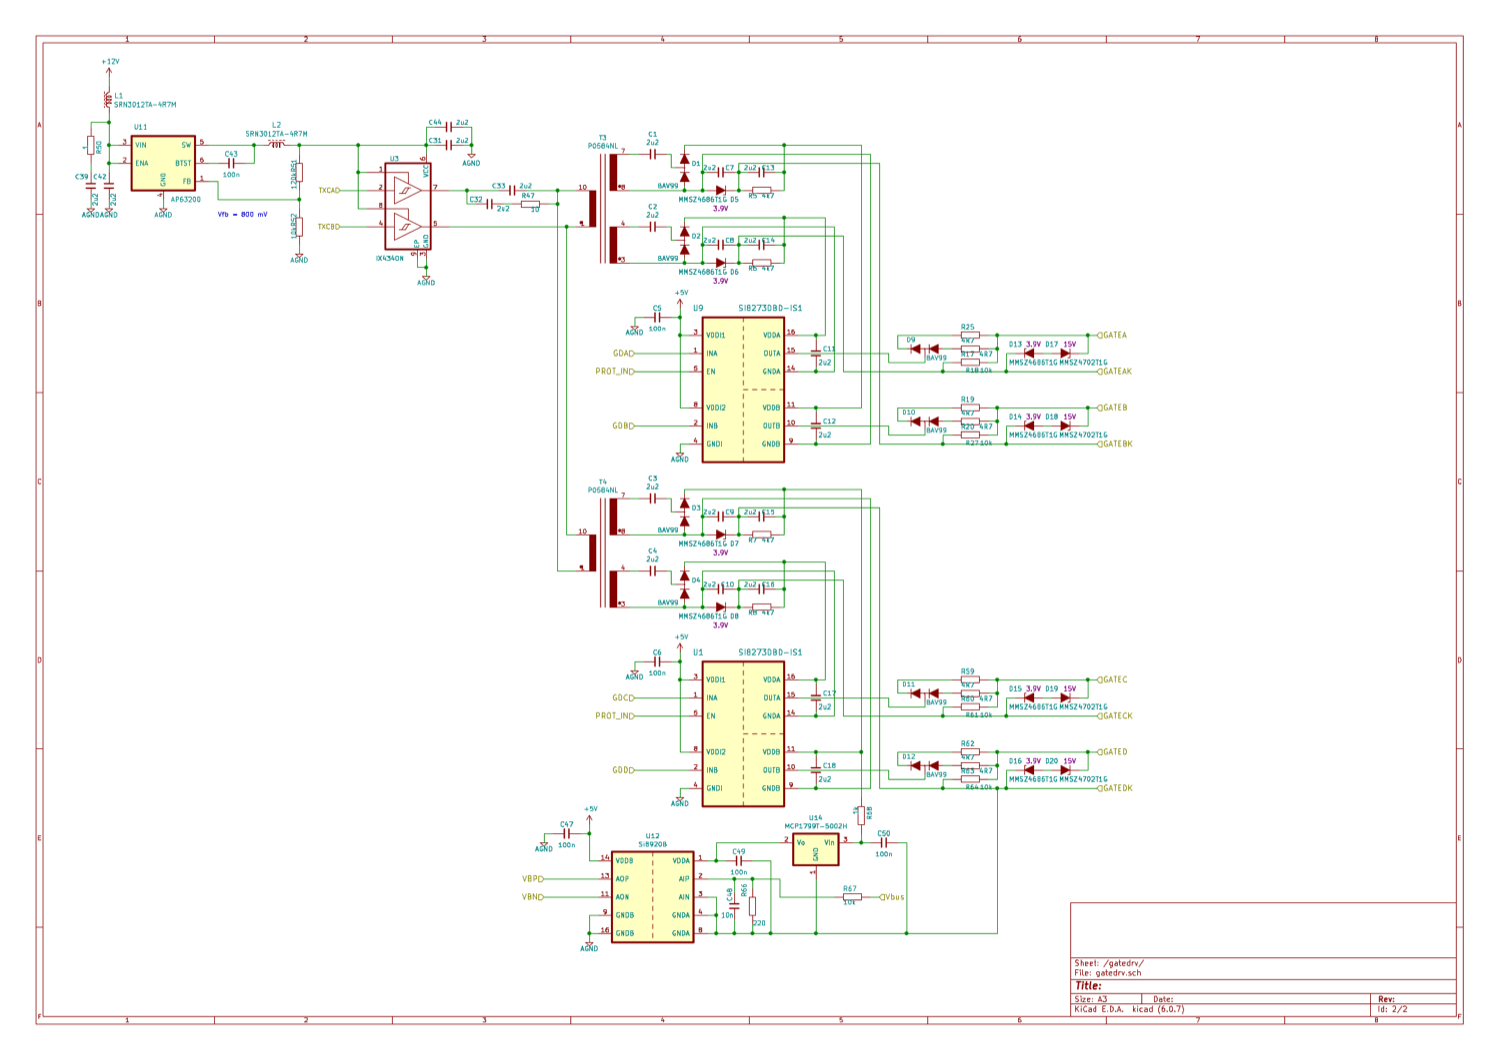Click the U9 SI82730BD isolator symbol
This screenshot has height=1060, width=1500.
[743, 390]
